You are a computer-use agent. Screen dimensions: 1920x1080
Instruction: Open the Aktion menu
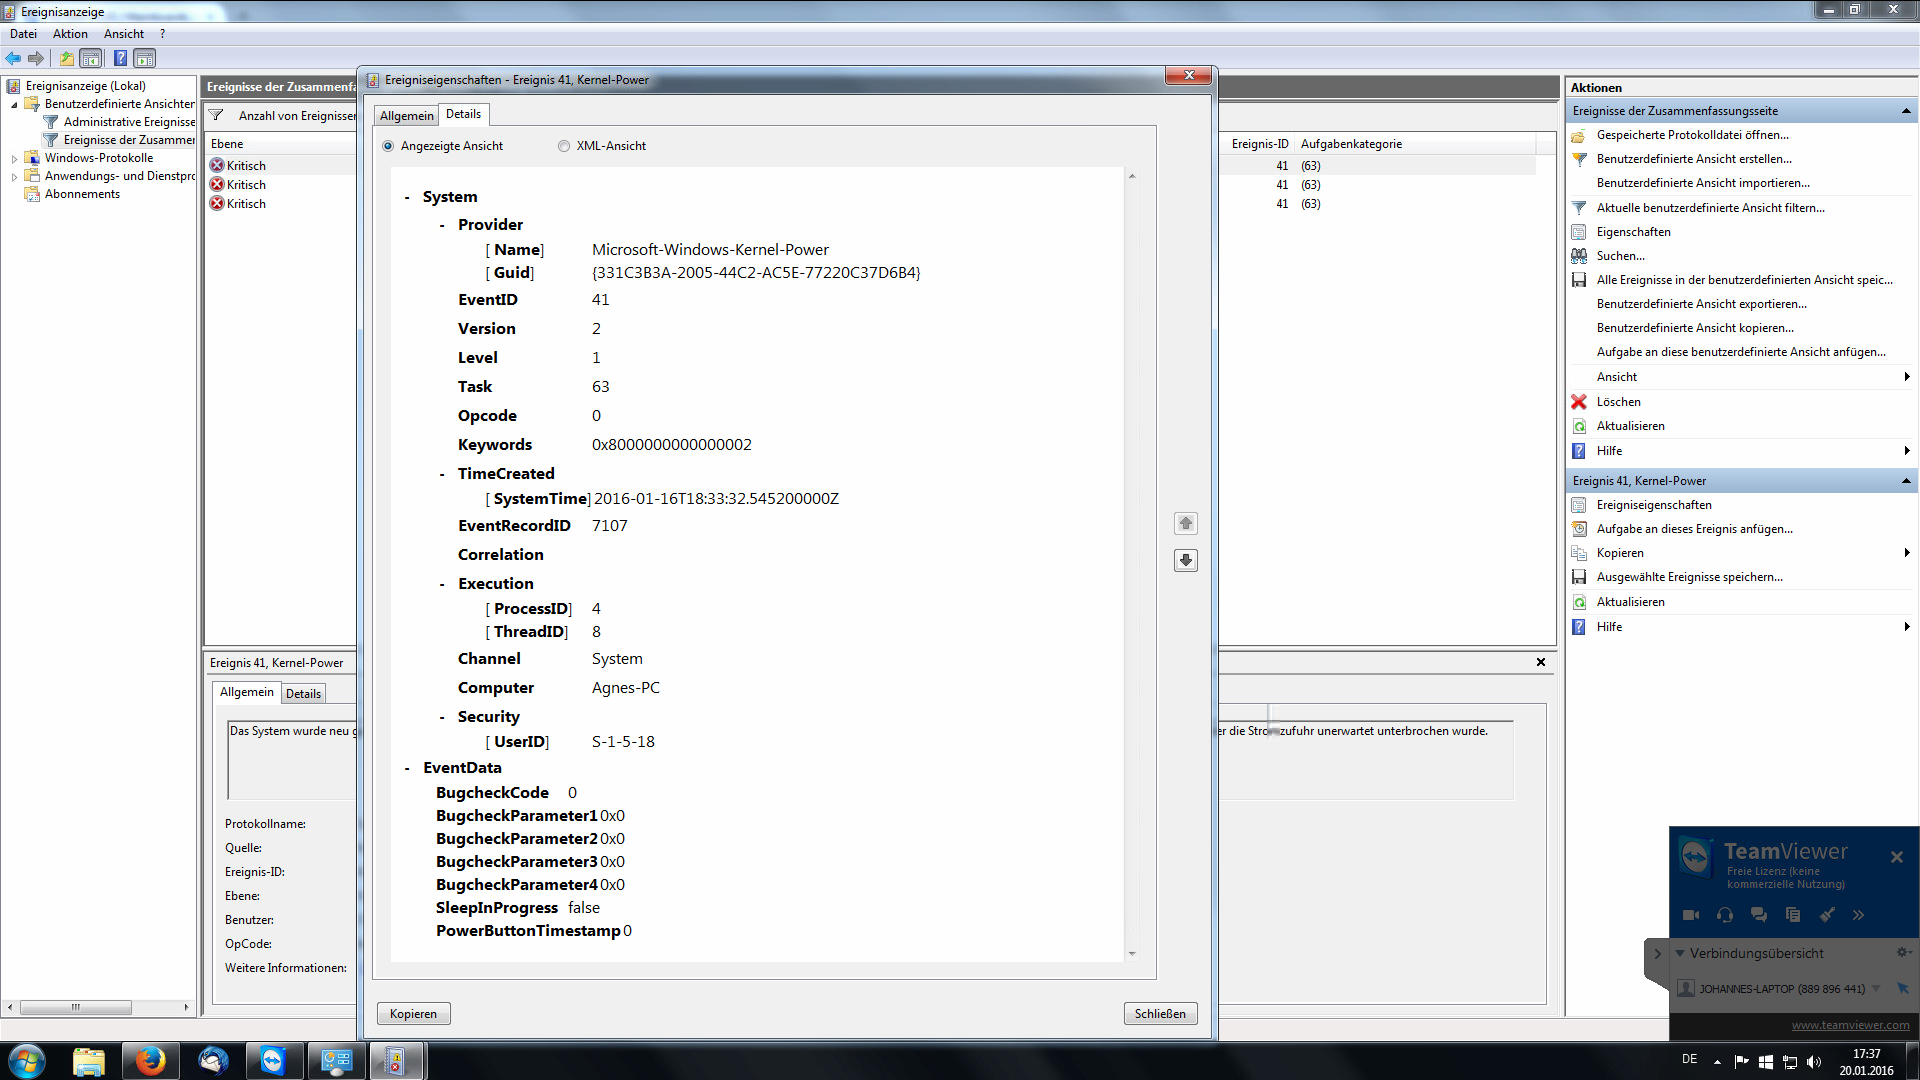(70, 34)
